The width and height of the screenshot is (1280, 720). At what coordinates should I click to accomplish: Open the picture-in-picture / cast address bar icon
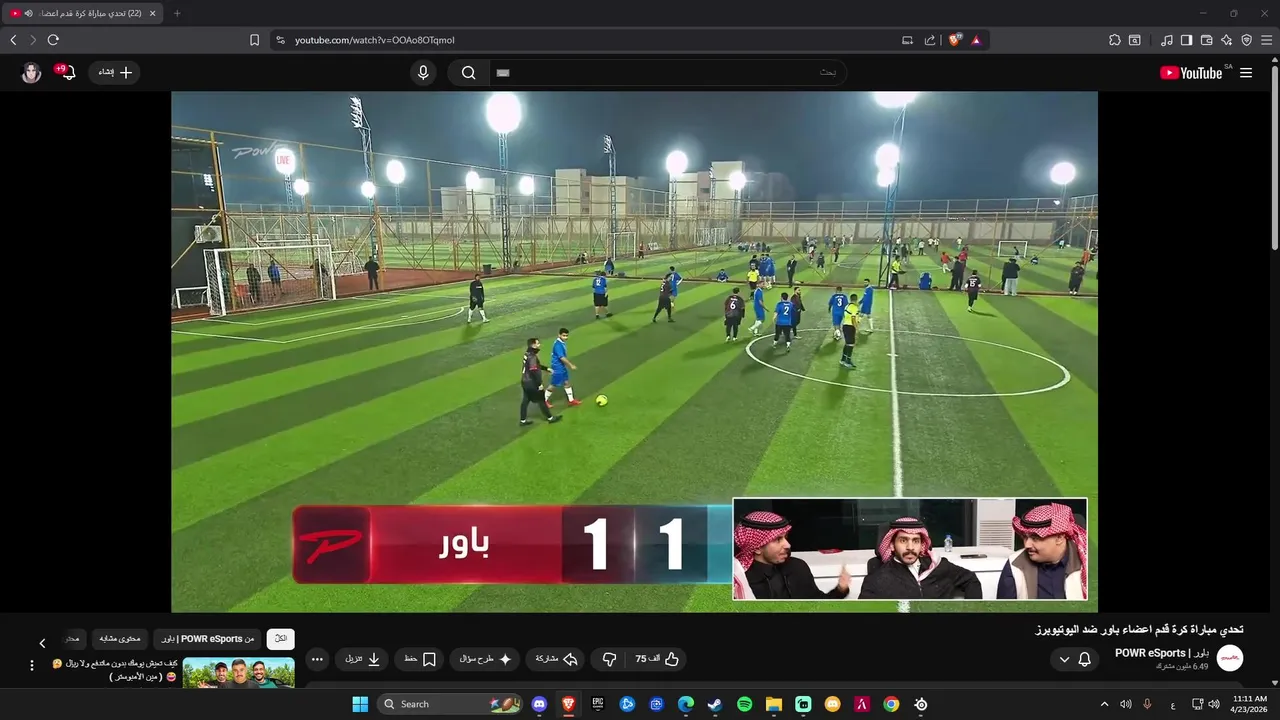907,40
